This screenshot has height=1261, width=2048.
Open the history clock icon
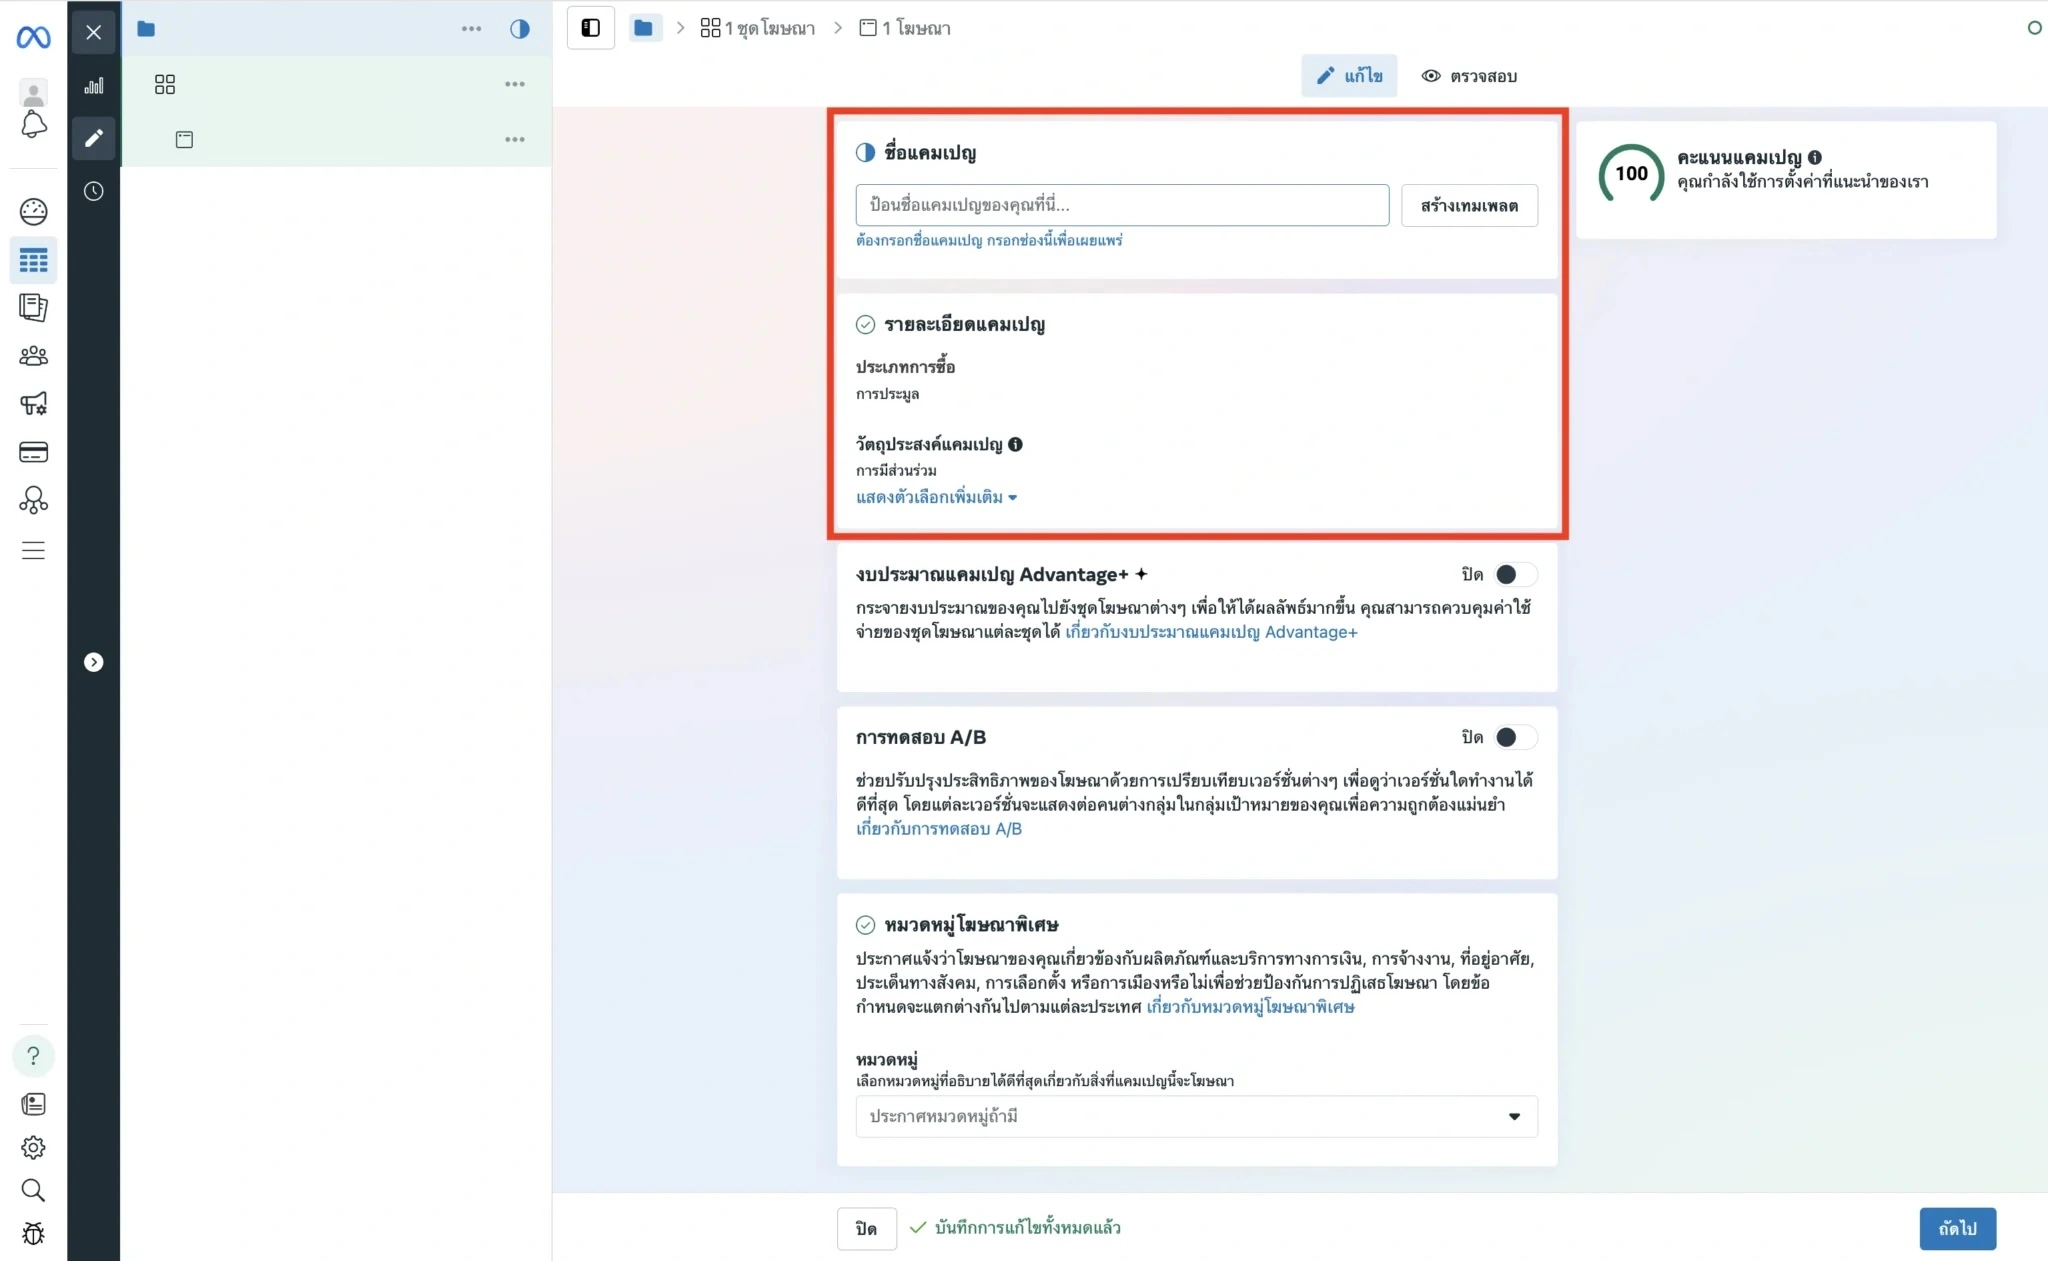pyautogui.click(x=94, y=191)
